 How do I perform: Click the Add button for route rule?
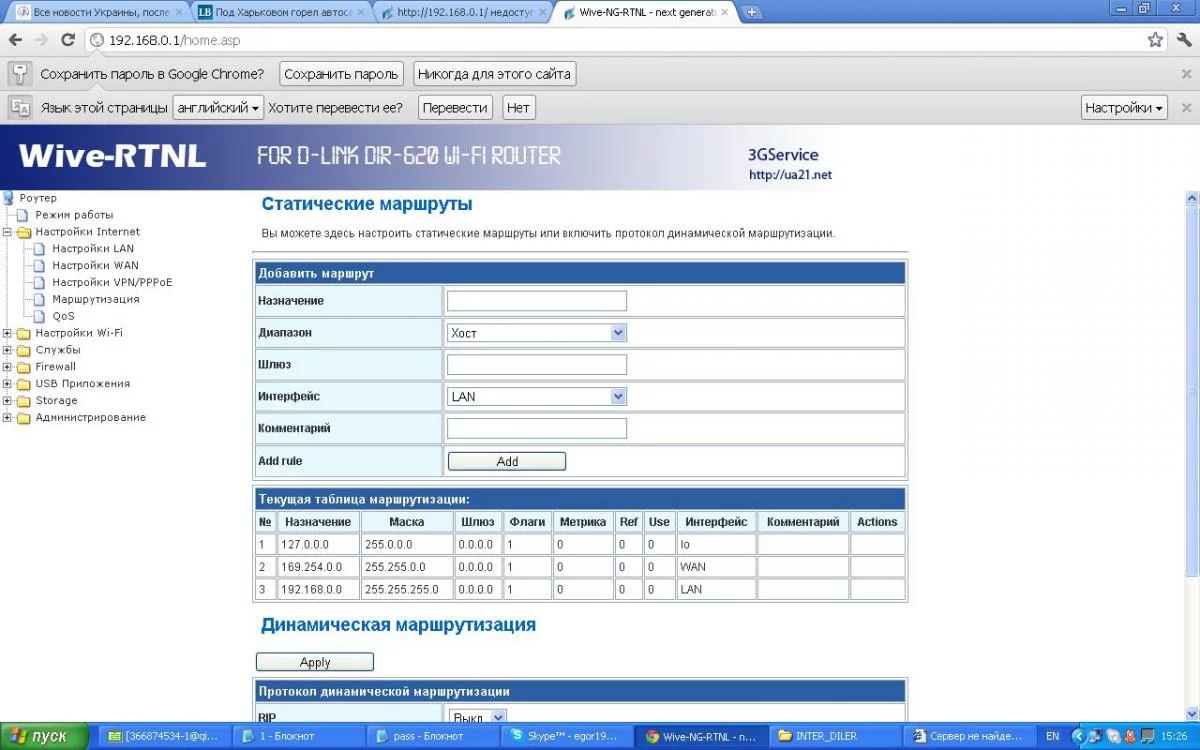click(x=507, y=461)
